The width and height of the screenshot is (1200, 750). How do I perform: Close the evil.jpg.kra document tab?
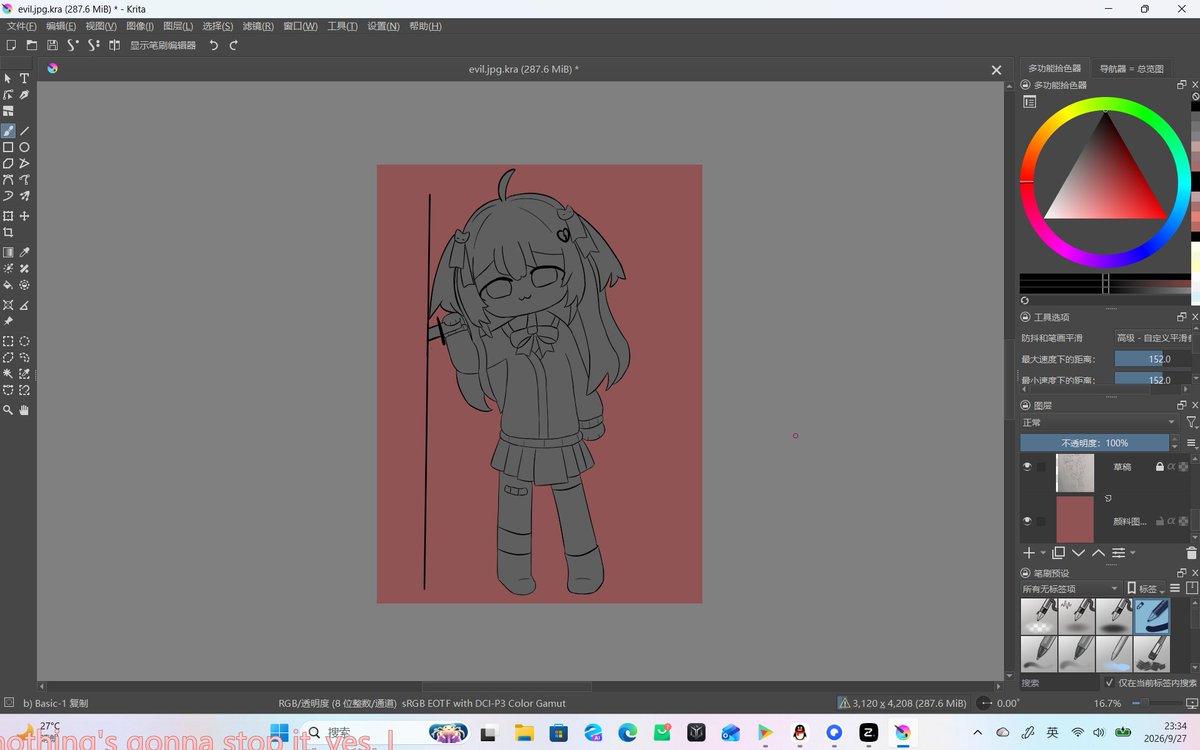[996, 70]
